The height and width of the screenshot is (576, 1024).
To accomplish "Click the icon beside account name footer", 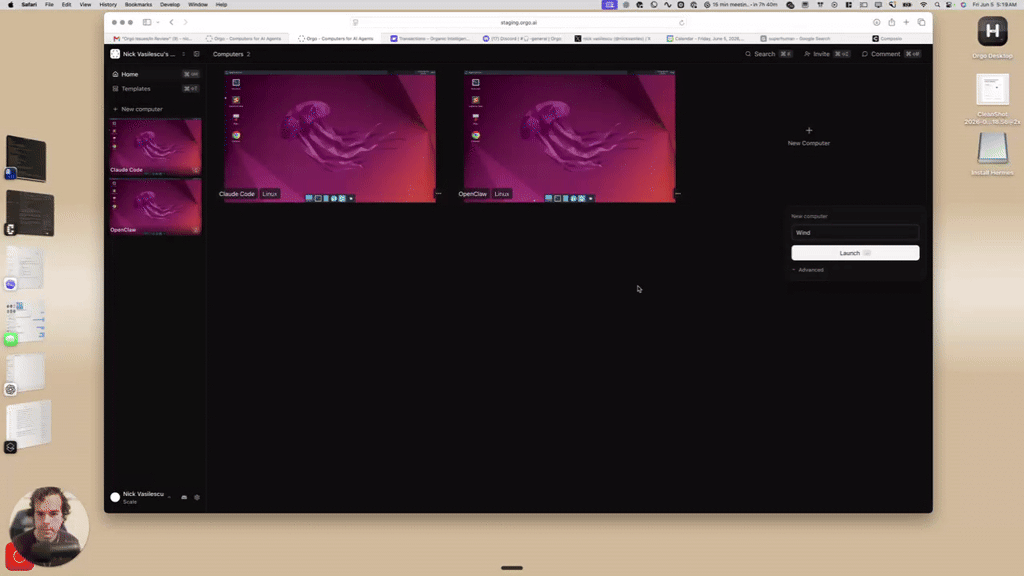I will coord(184,498).
